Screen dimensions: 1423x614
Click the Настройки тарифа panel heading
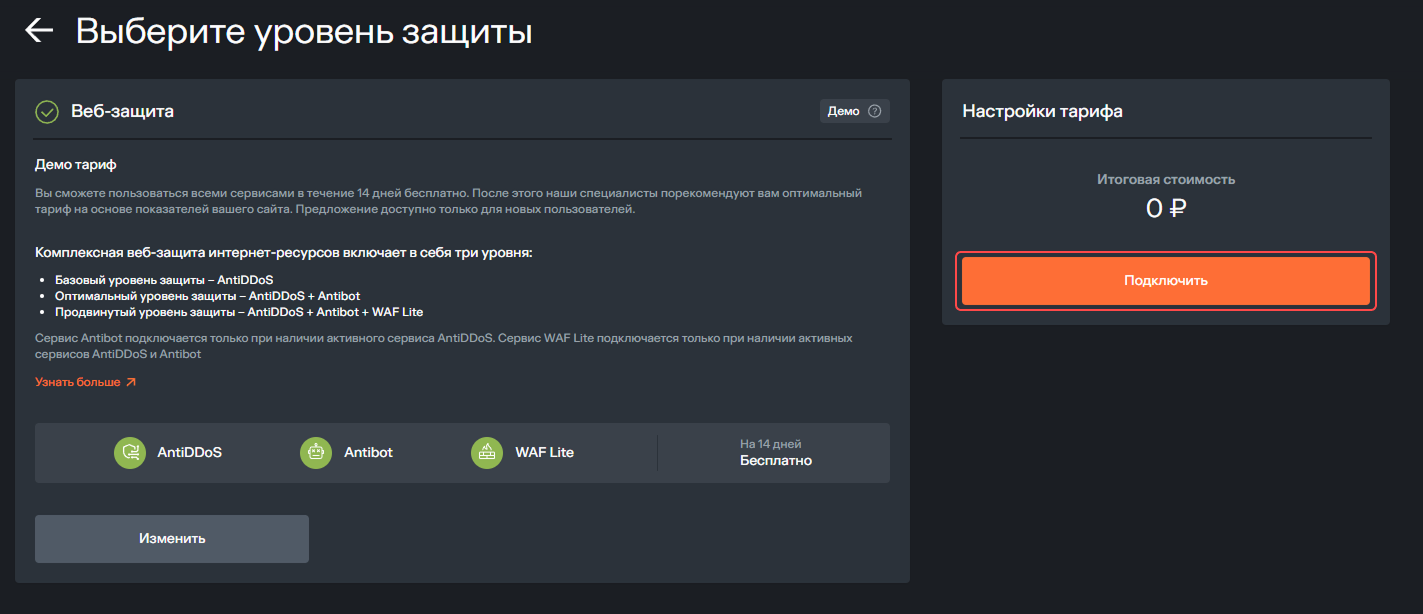tap(1042, 111)
